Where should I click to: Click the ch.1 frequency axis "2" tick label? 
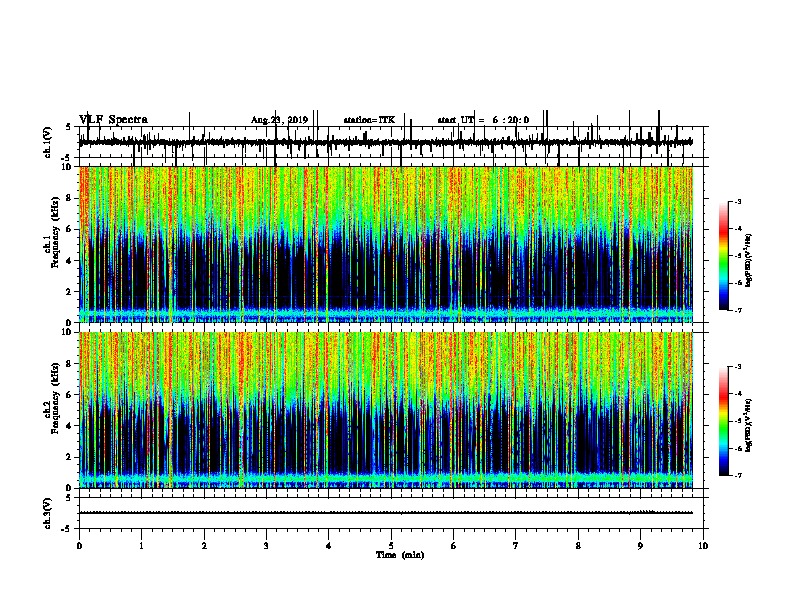click(70, 292)
